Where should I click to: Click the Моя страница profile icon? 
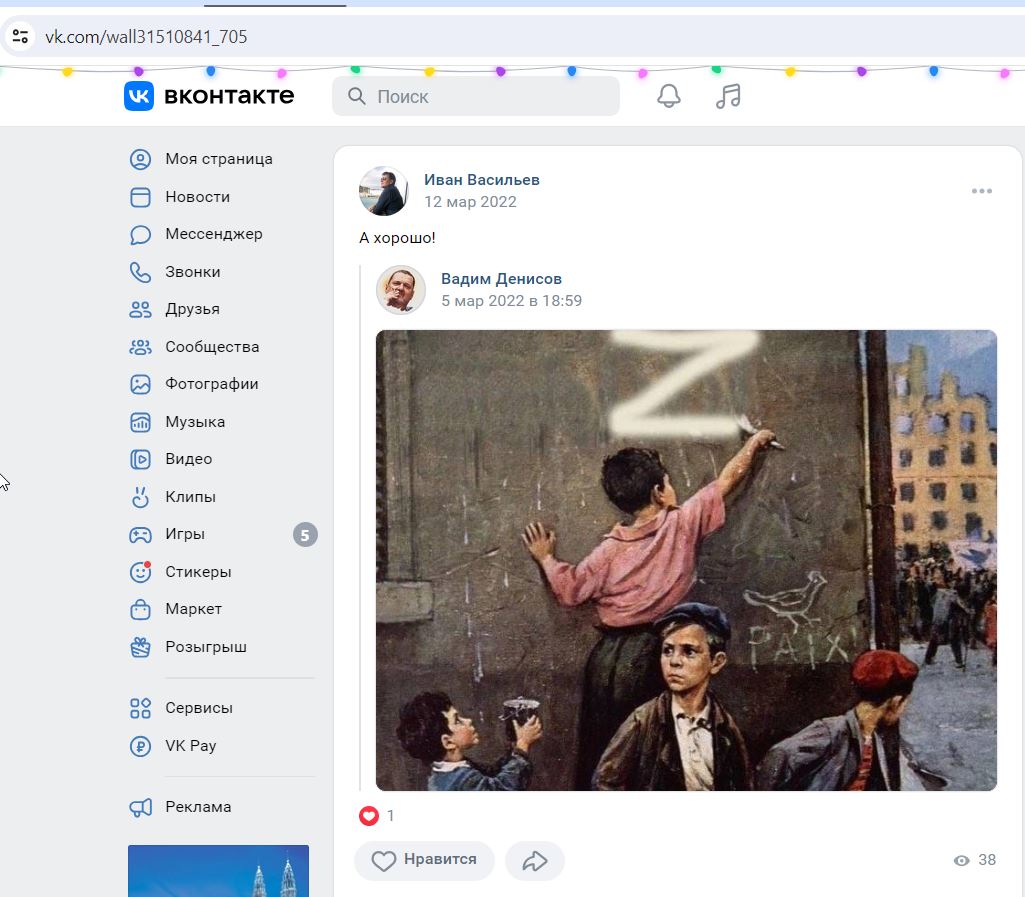[140, 159]
